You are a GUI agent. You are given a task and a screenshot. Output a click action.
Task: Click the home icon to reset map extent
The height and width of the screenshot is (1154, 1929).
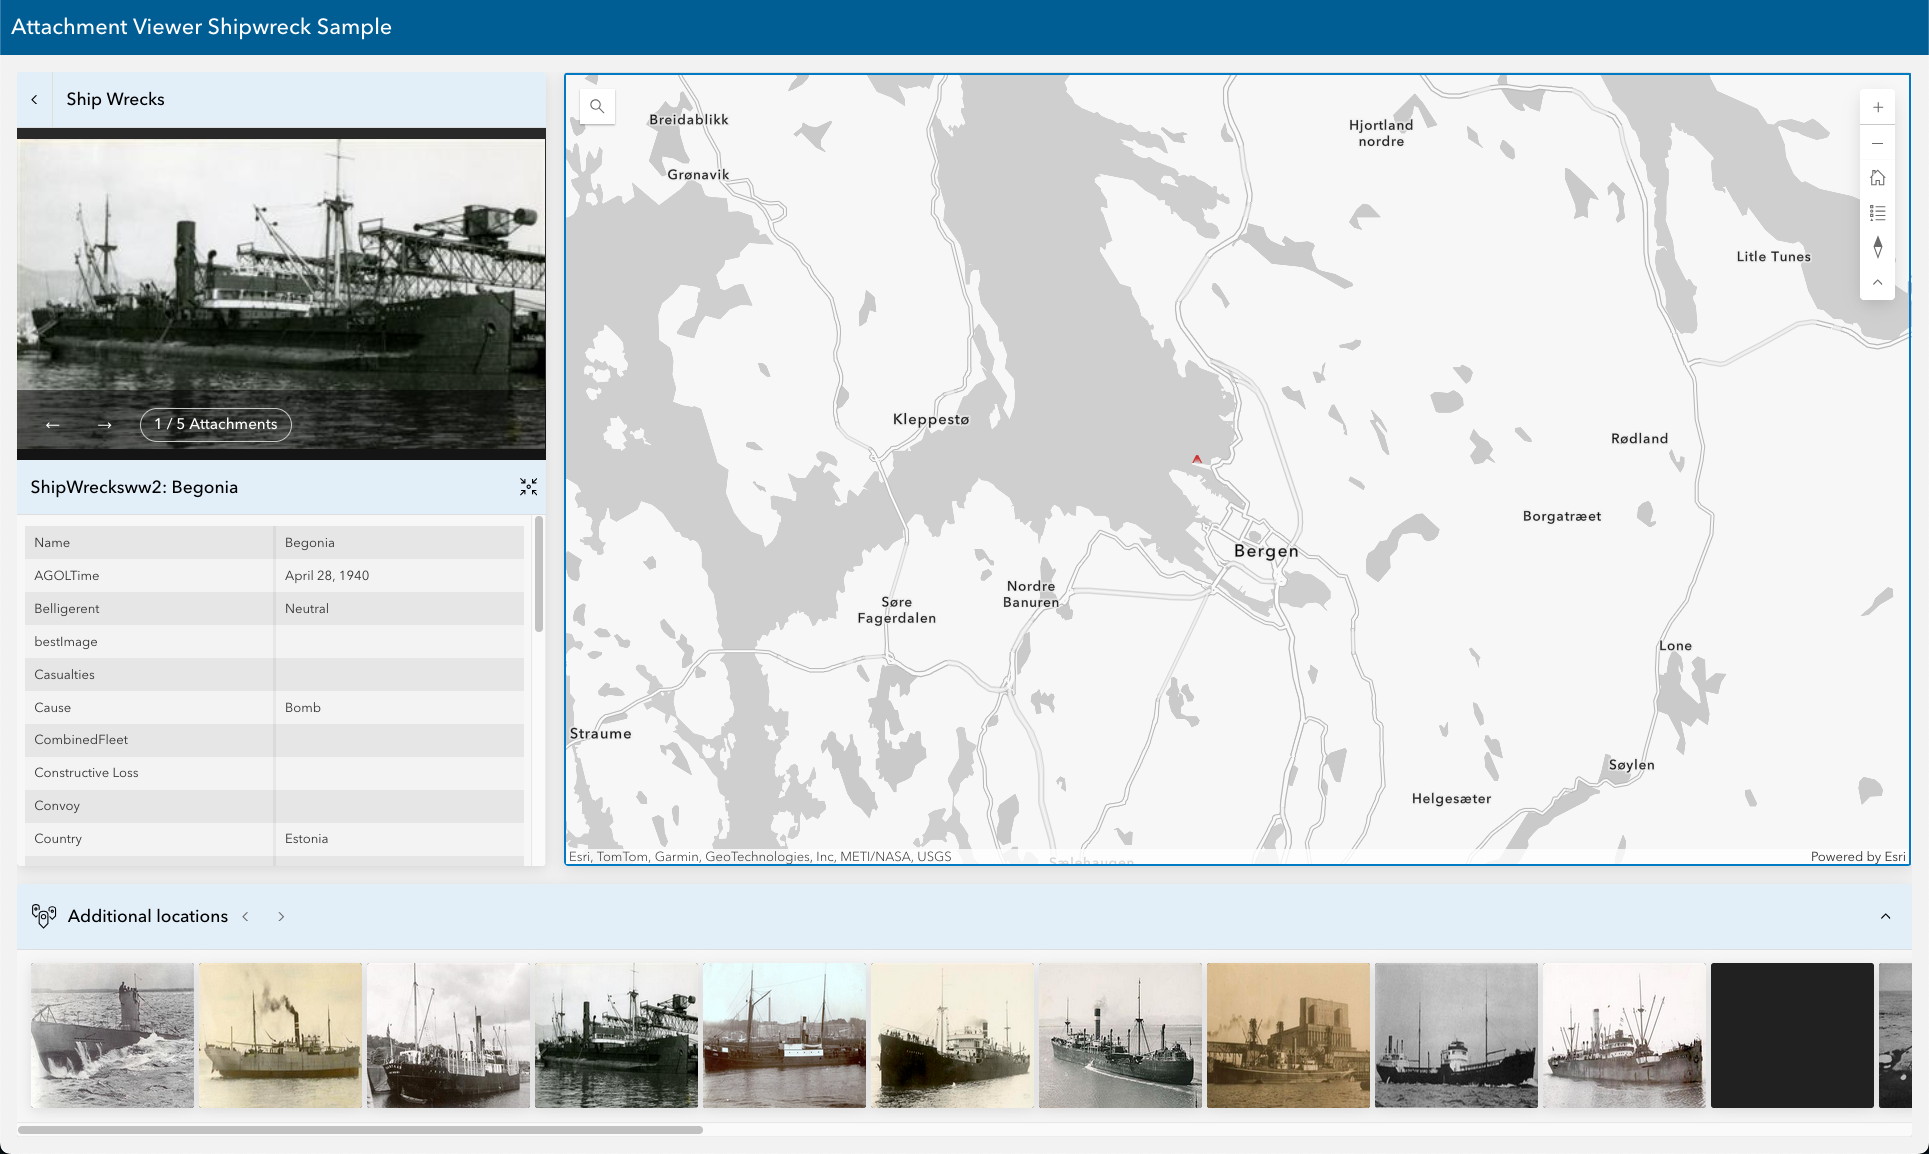pyautogui.click(x=1878, y=177)
